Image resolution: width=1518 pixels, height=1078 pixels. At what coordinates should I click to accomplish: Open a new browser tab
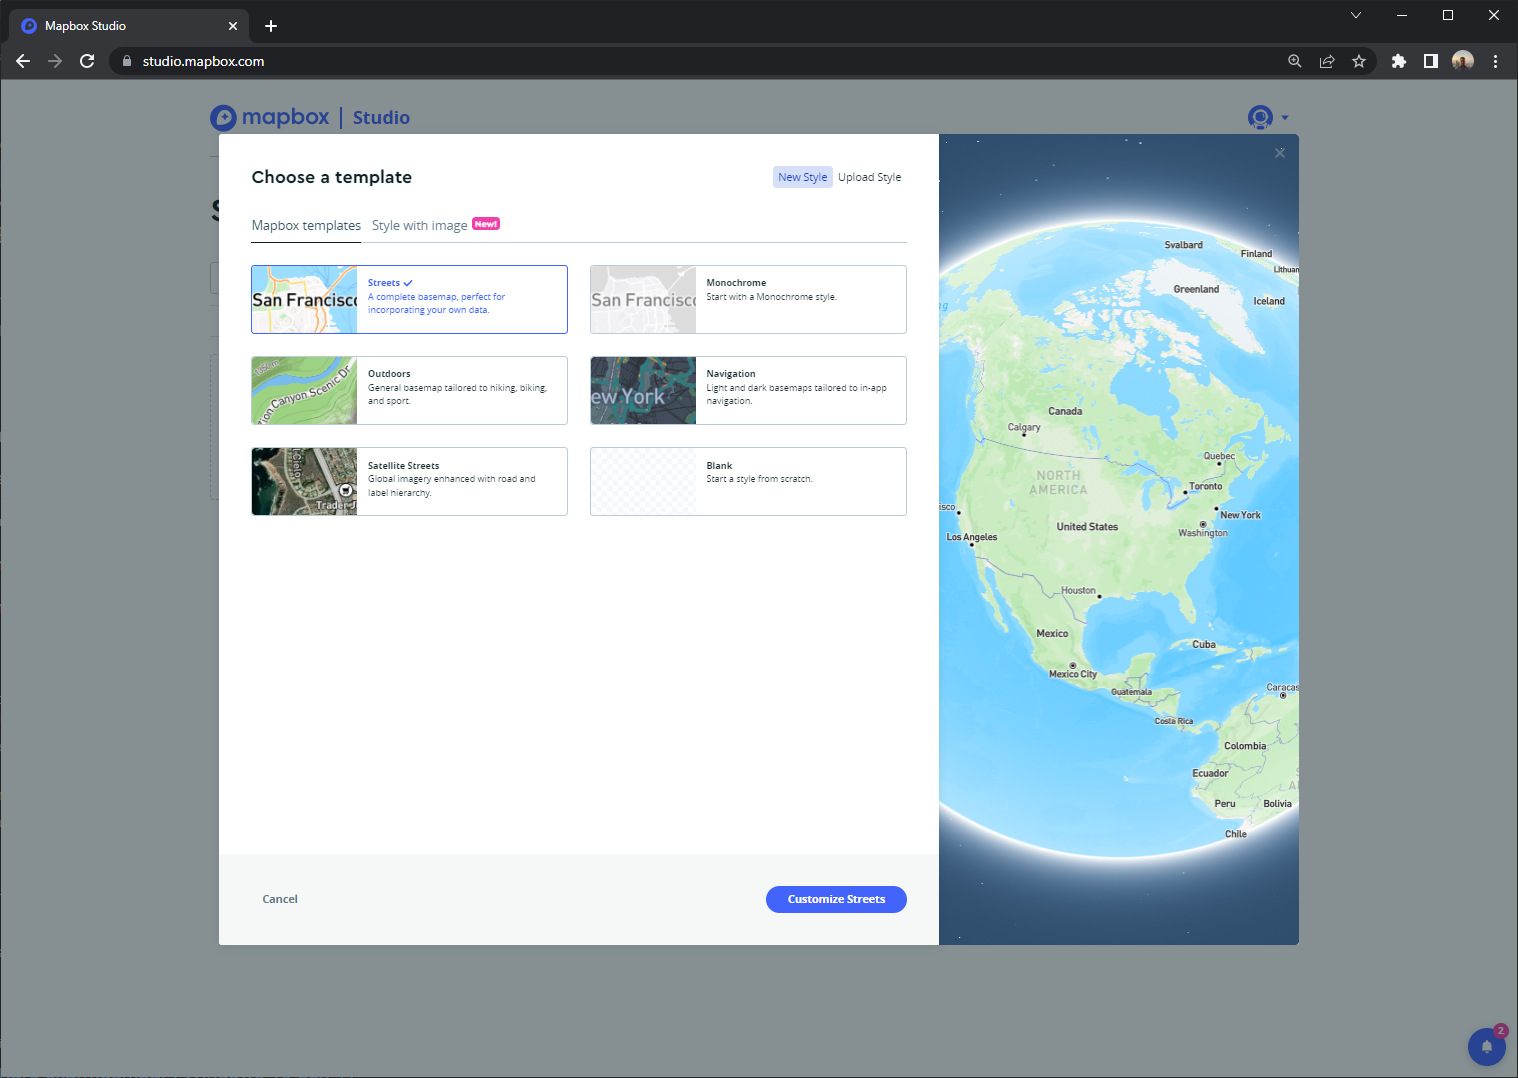(x=271, y=26)
